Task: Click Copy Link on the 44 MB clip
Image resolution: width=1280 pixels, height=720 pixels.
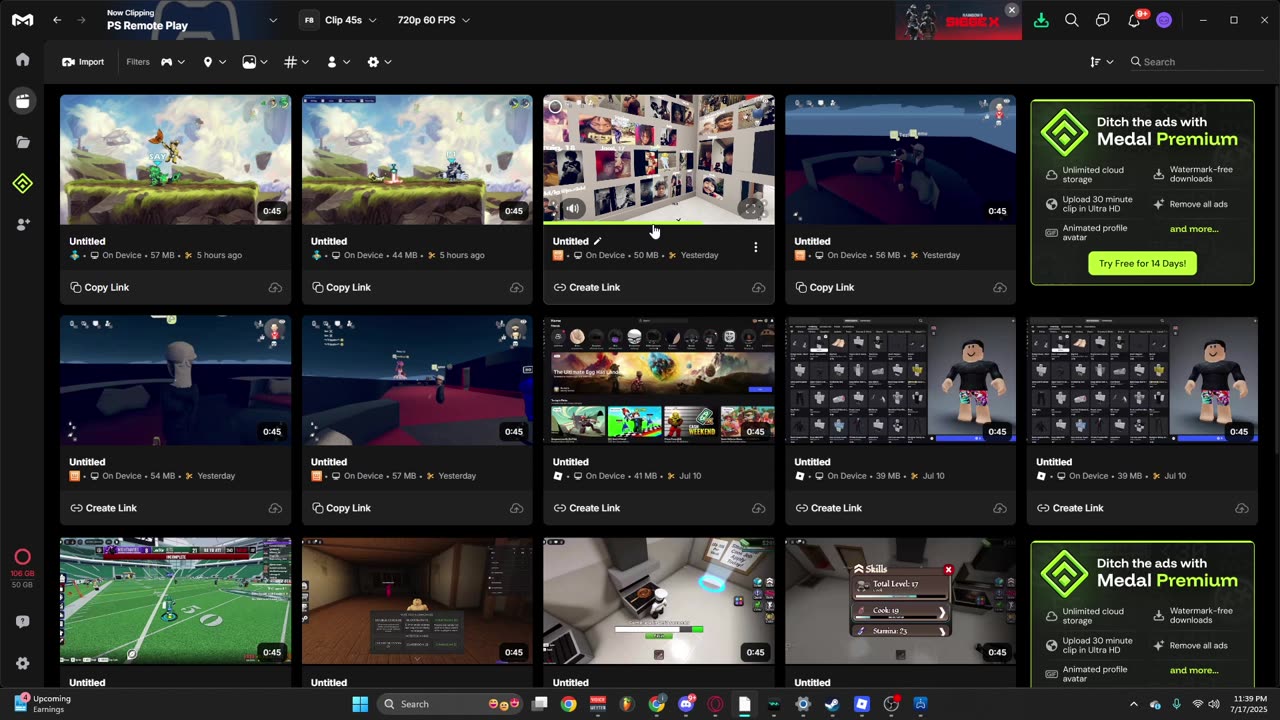Action: 341,288
